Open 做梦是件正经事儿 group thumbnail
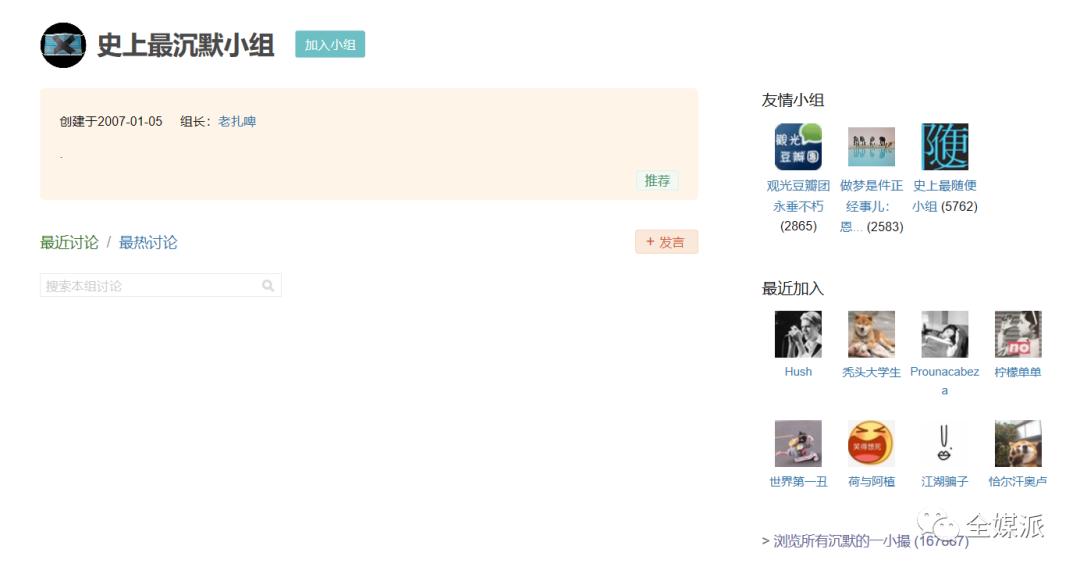The height and width of the screenshot is (574, 1080). 871,147
